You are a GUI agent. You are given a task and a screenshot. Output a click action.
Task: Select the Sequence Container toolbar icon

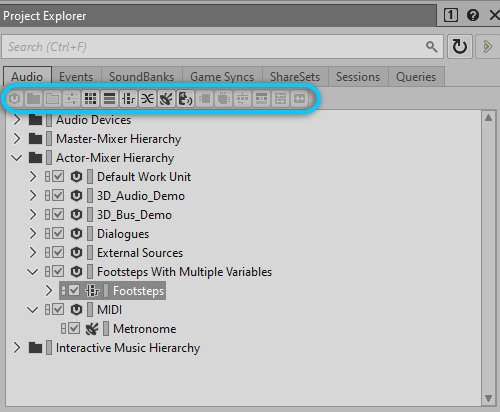(110, 99)
